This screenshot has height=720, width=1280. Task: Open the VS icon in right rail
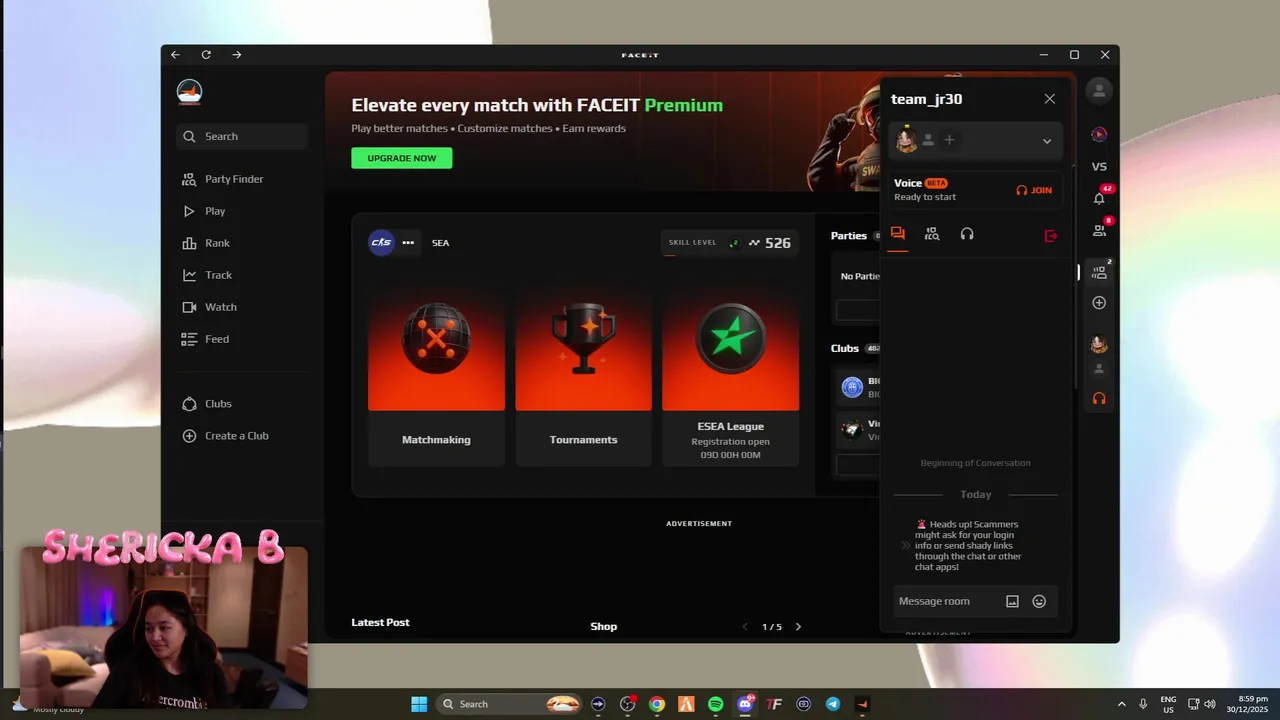pyautogui.click(x=1099, y=167)
